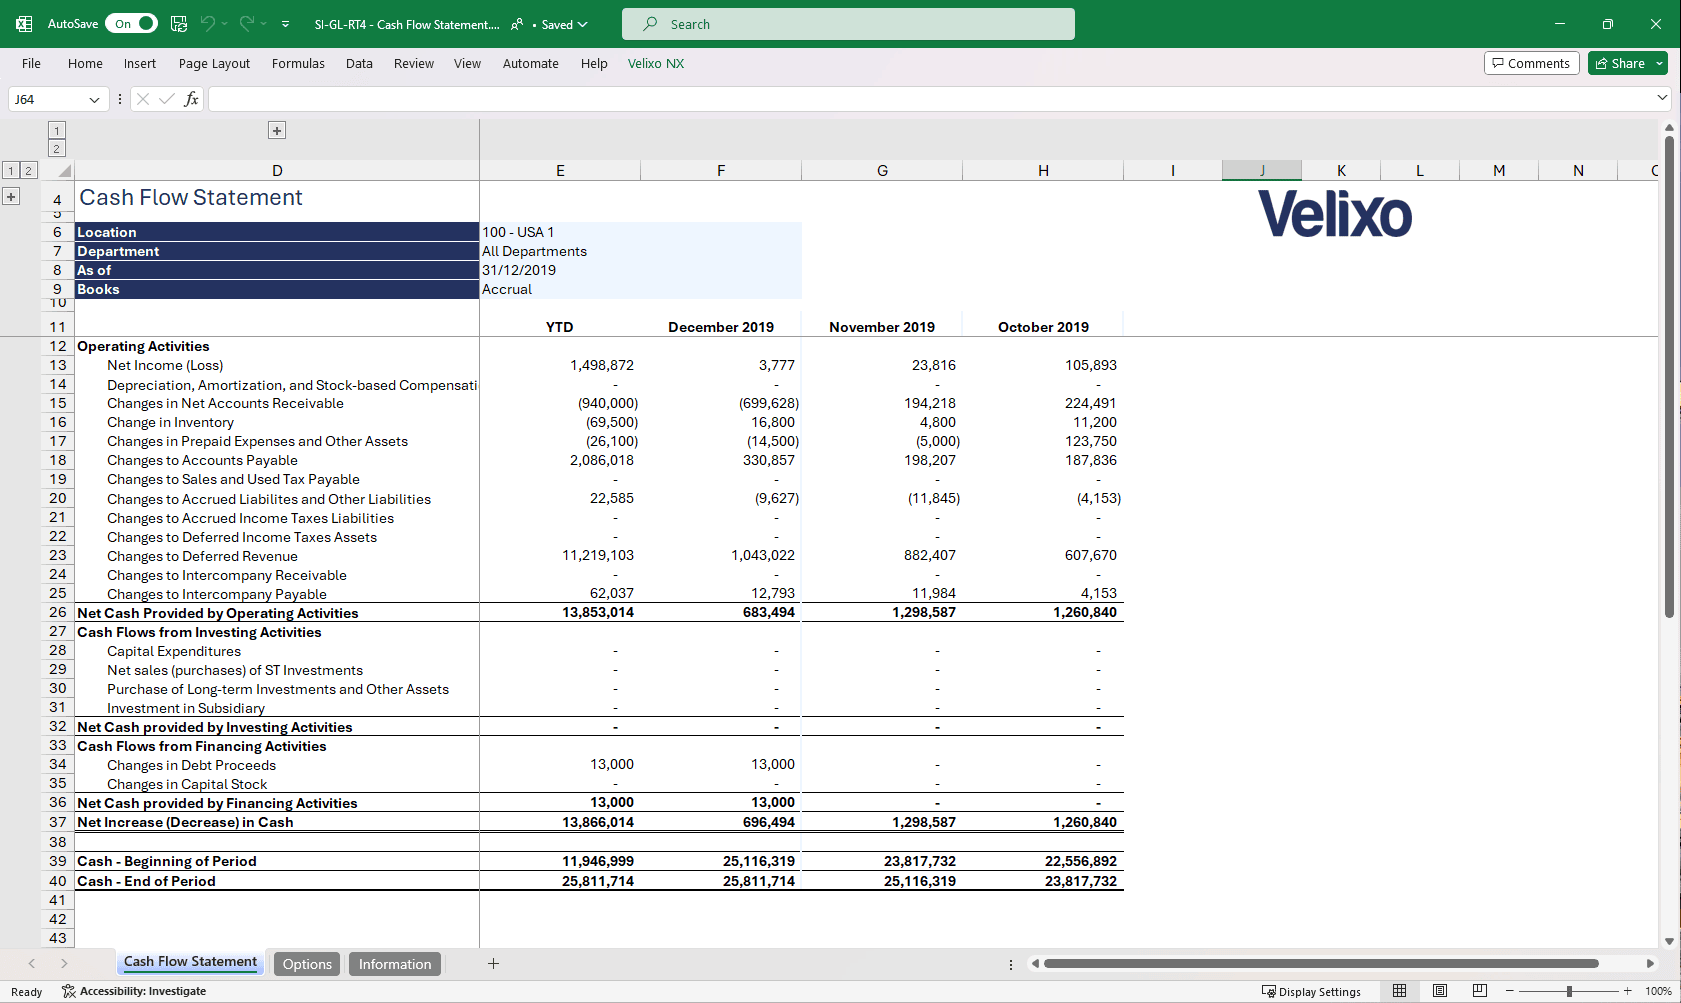
Task: Open the View ribbon tab
Action: click(467, 63)
